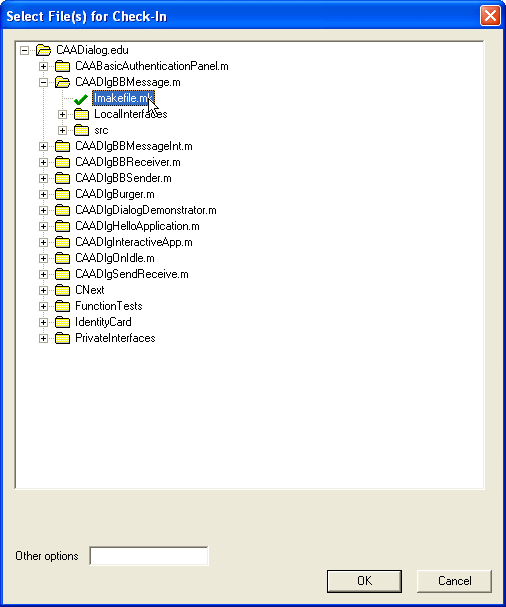Click the IdentityCard folder icon

62,322
